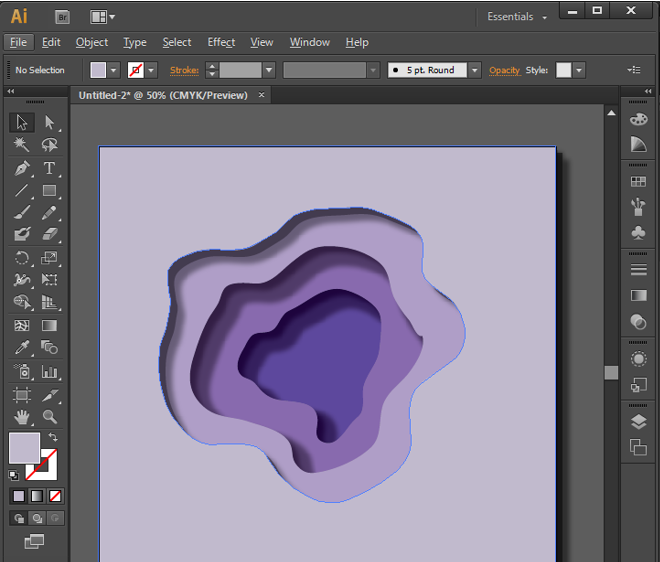The image size is (660, 562).
Task: Select the Eyedropper tool
Action: coord(22,348)
